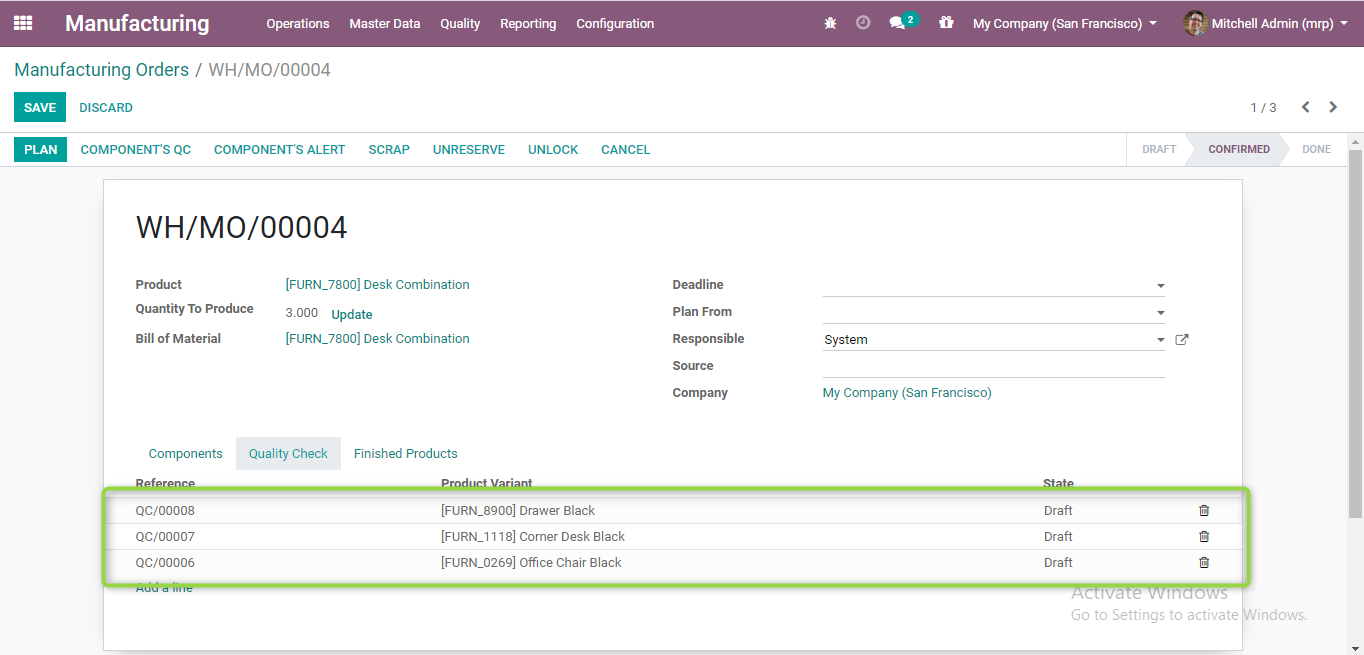Open Manufacturing Orders breadcrumb
The width and height of the screenshot is (1364, 655).
click(x=102, y=70)
